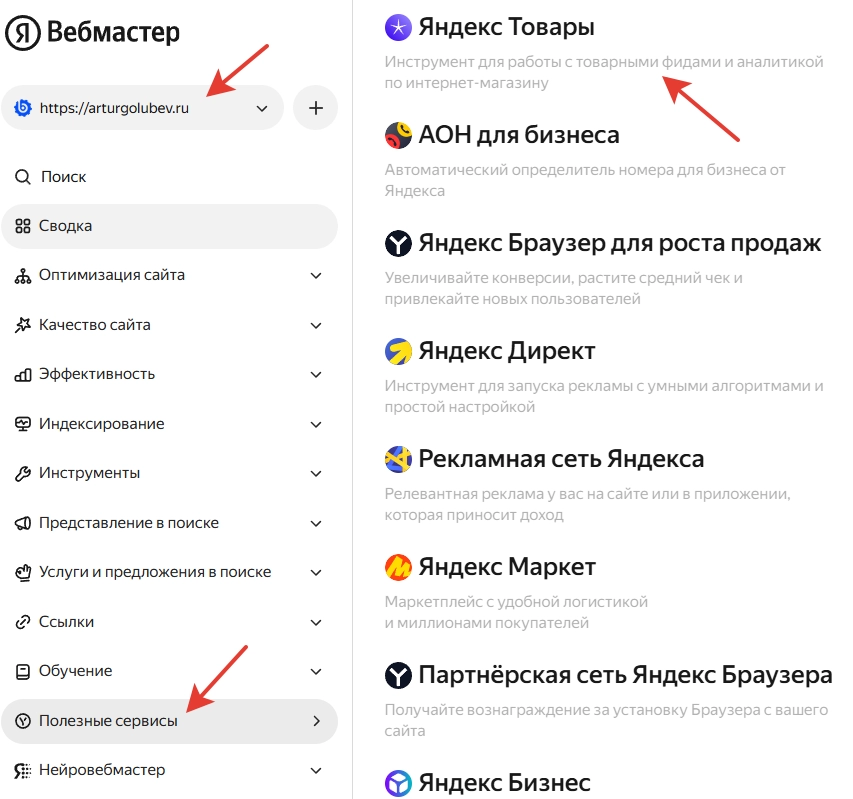Open the Яндекс Браузер для роста продаж link
This screenshot has height=799, width=853.
point(619,243)
